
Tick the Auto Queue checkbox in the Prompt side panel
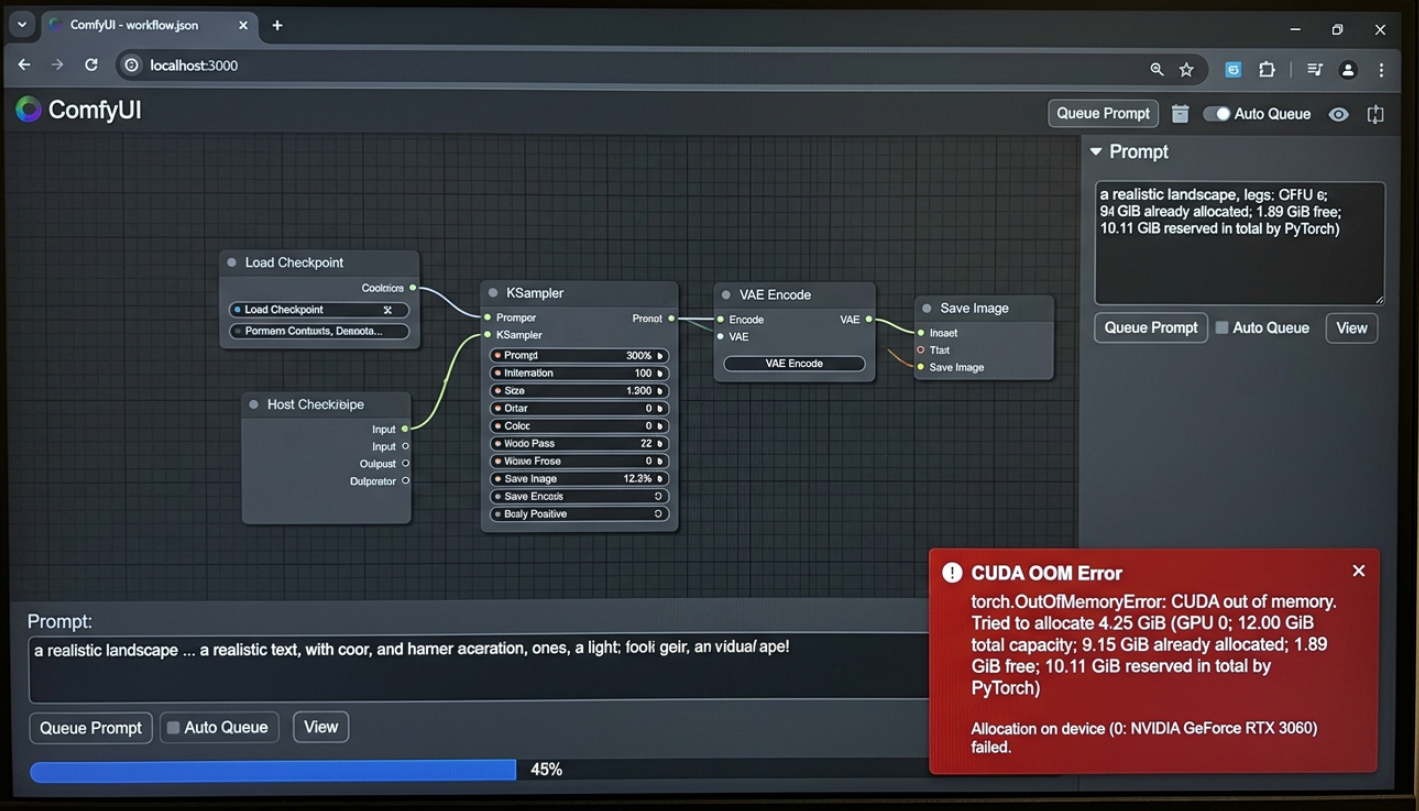tap(1221, 327)
